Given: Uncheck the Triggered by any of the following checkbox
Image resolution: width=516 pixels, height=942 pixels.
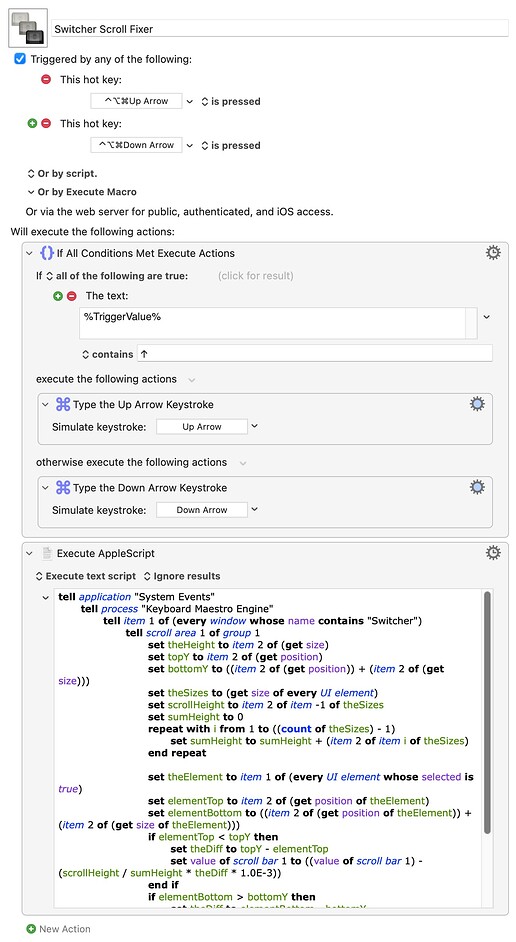Looking at the screenshot, I should (x=20, y=59).
